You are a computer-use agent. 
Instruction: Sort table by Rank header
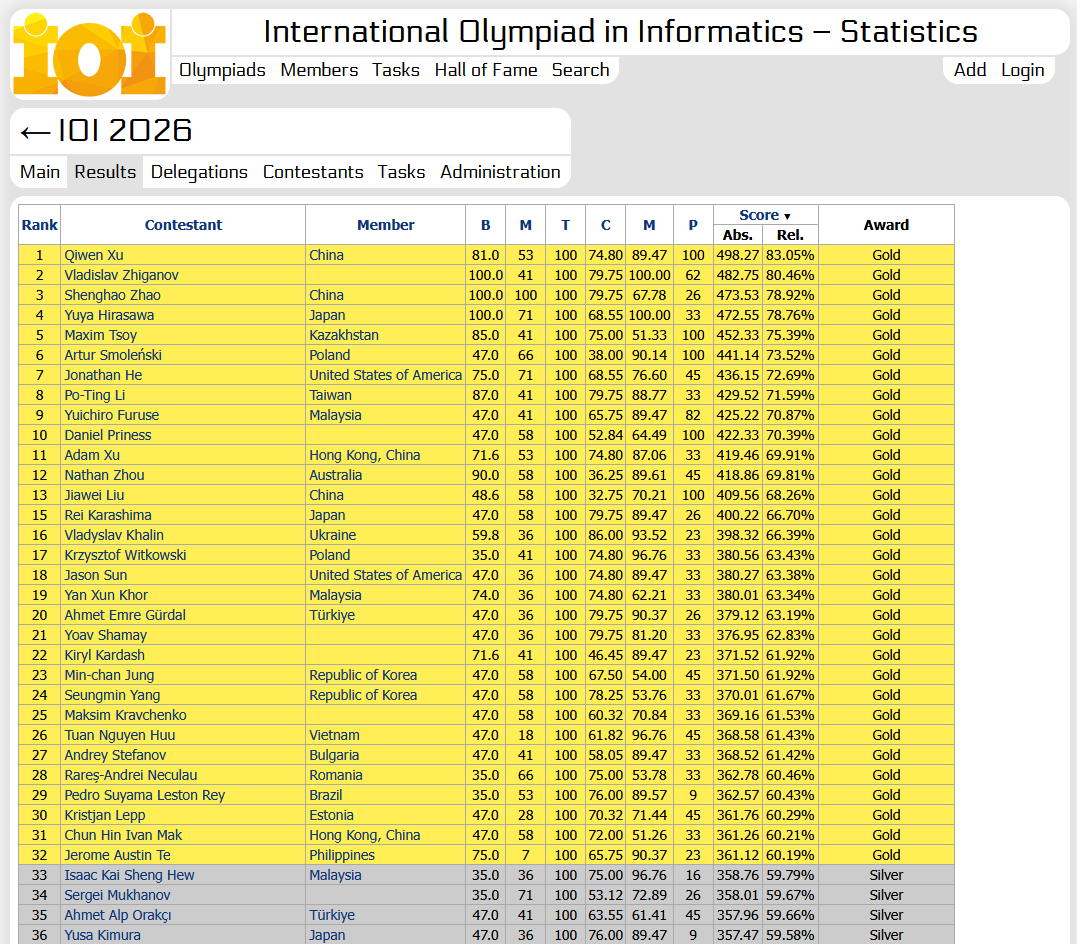point(40,225)
